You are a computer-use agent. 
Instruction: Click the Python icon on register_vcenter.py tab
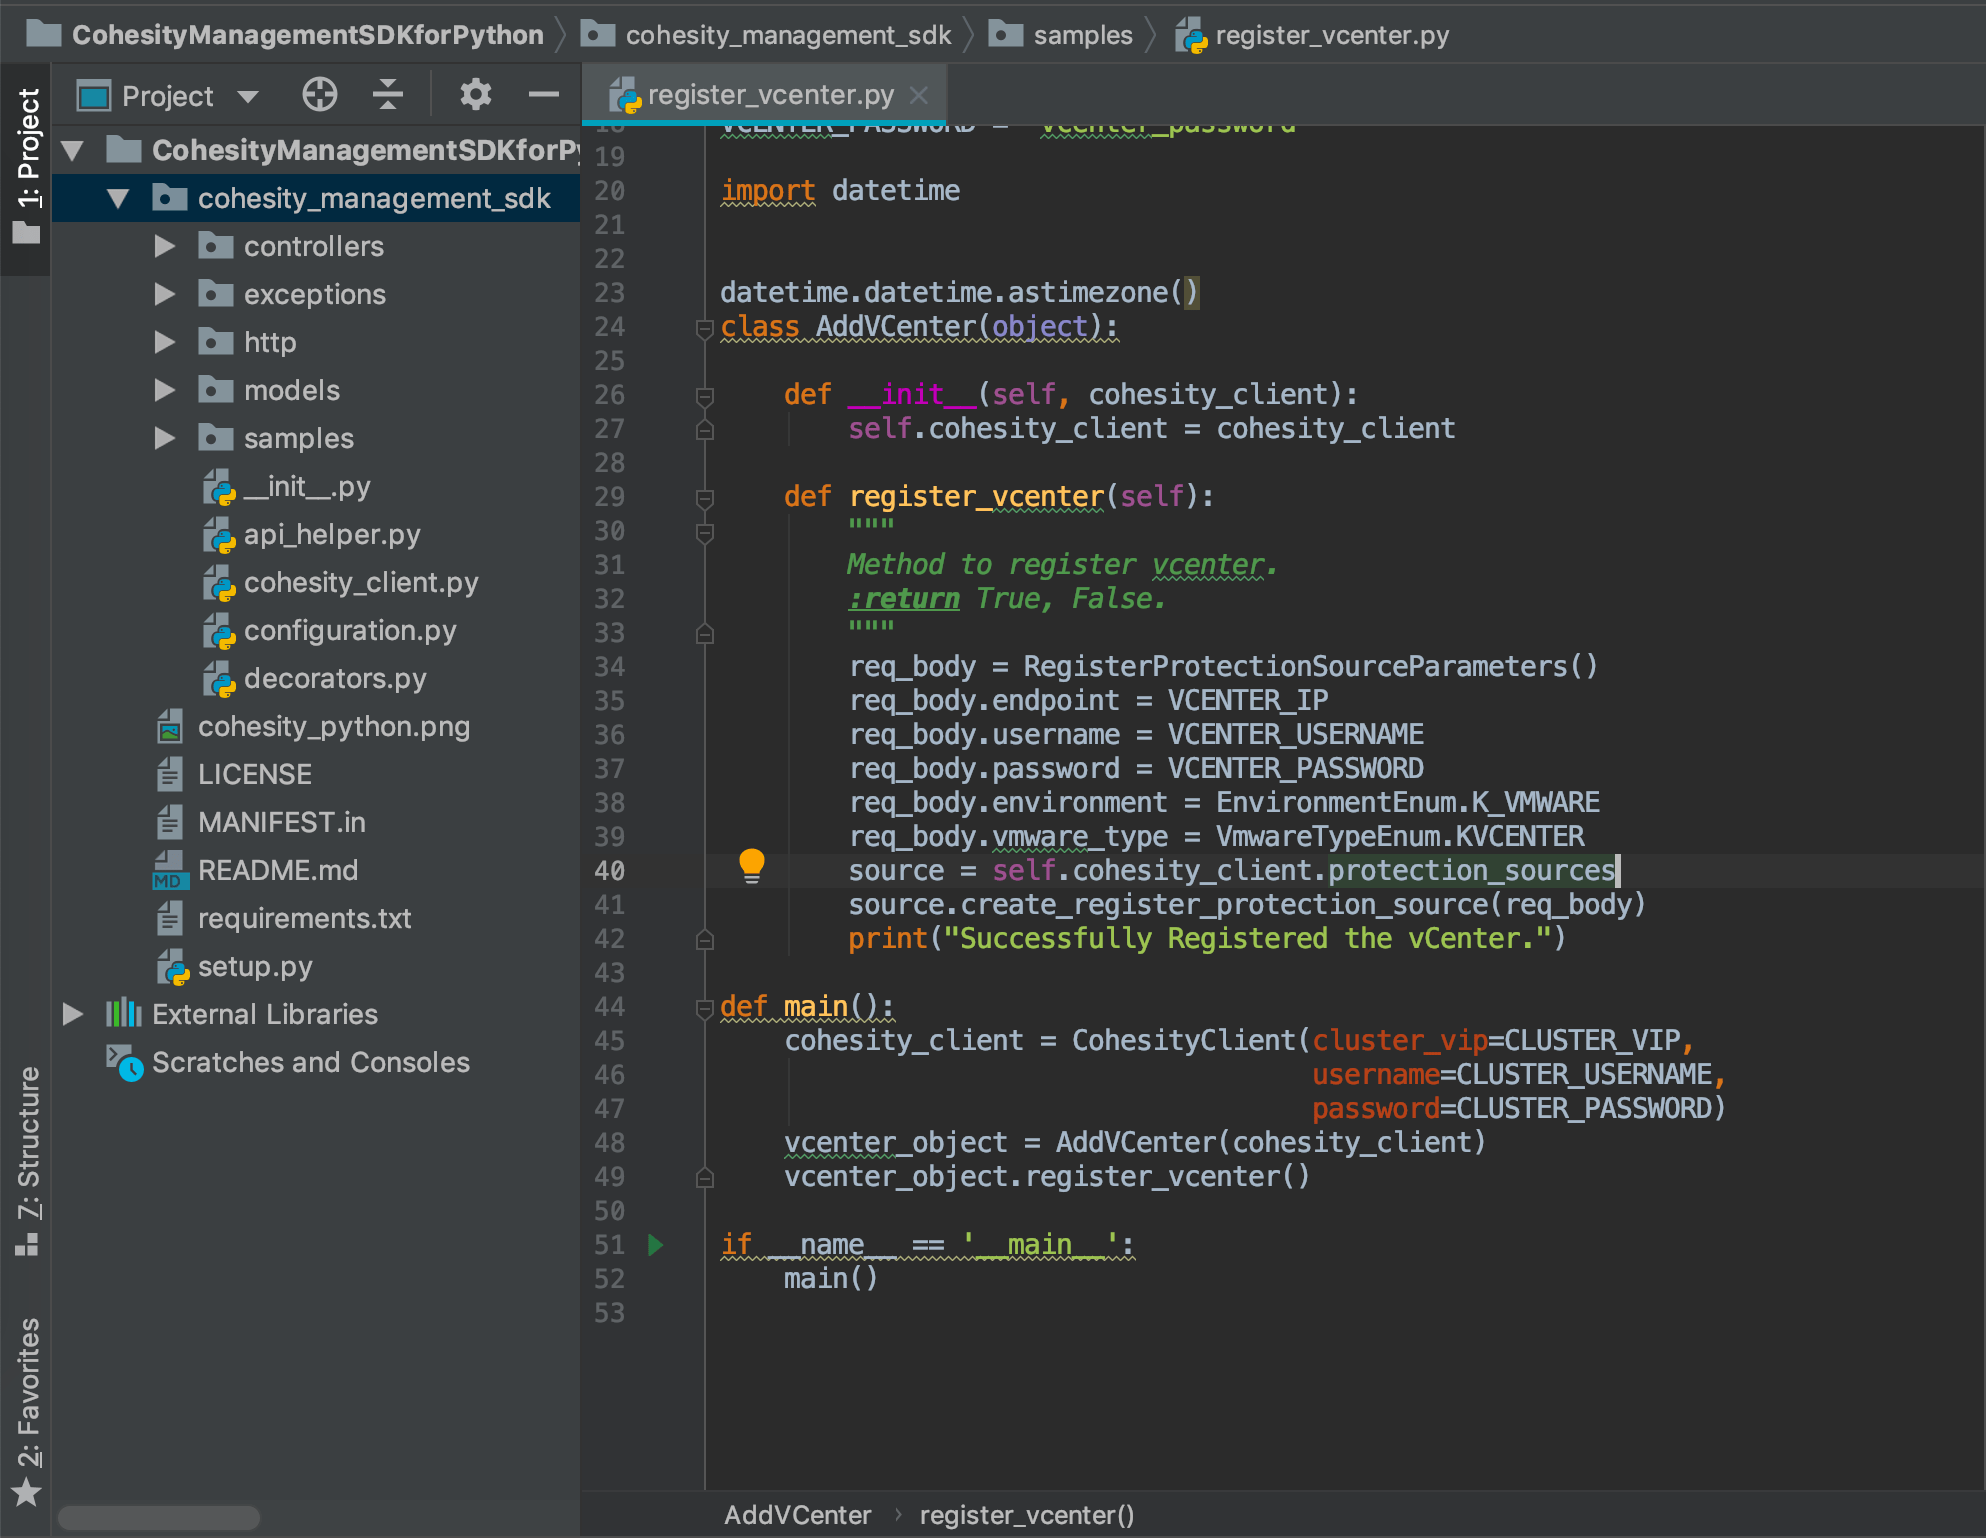point(627,94)
